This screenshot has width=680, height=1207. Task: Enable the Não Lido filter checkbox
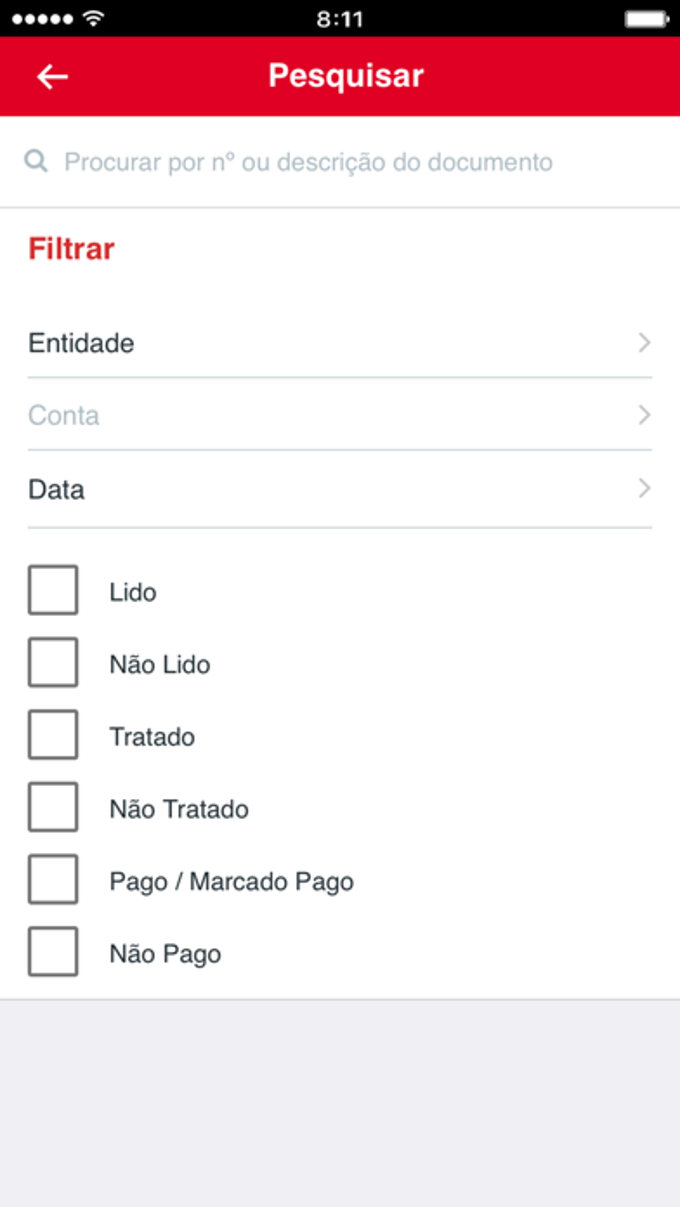pos(53,662)
